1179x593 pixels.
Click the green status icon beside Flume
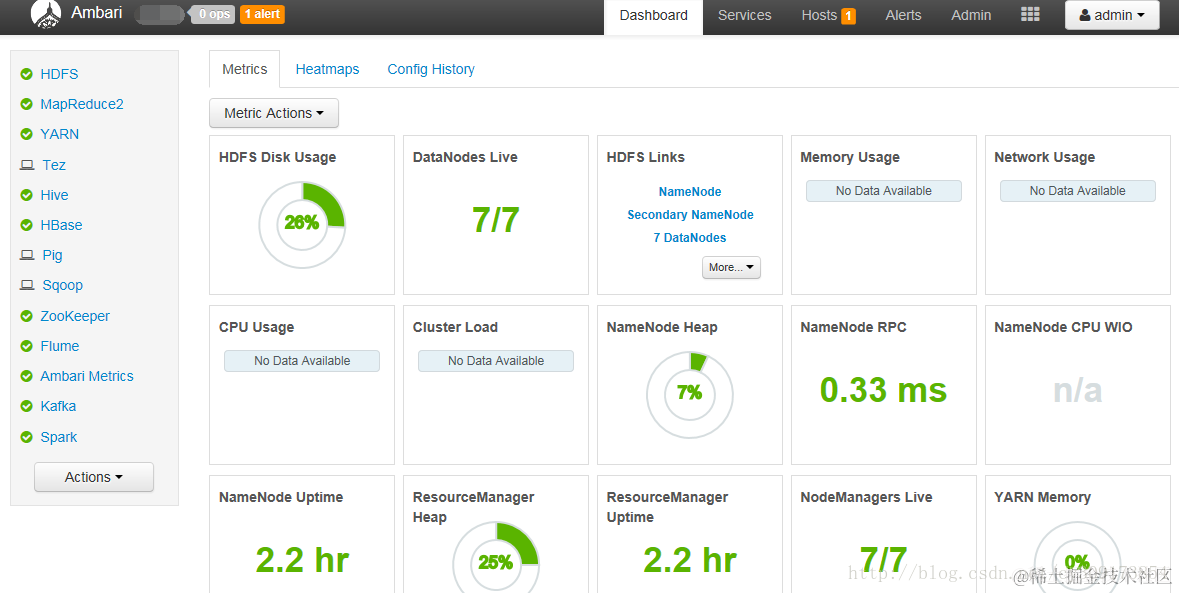point(26,346)
